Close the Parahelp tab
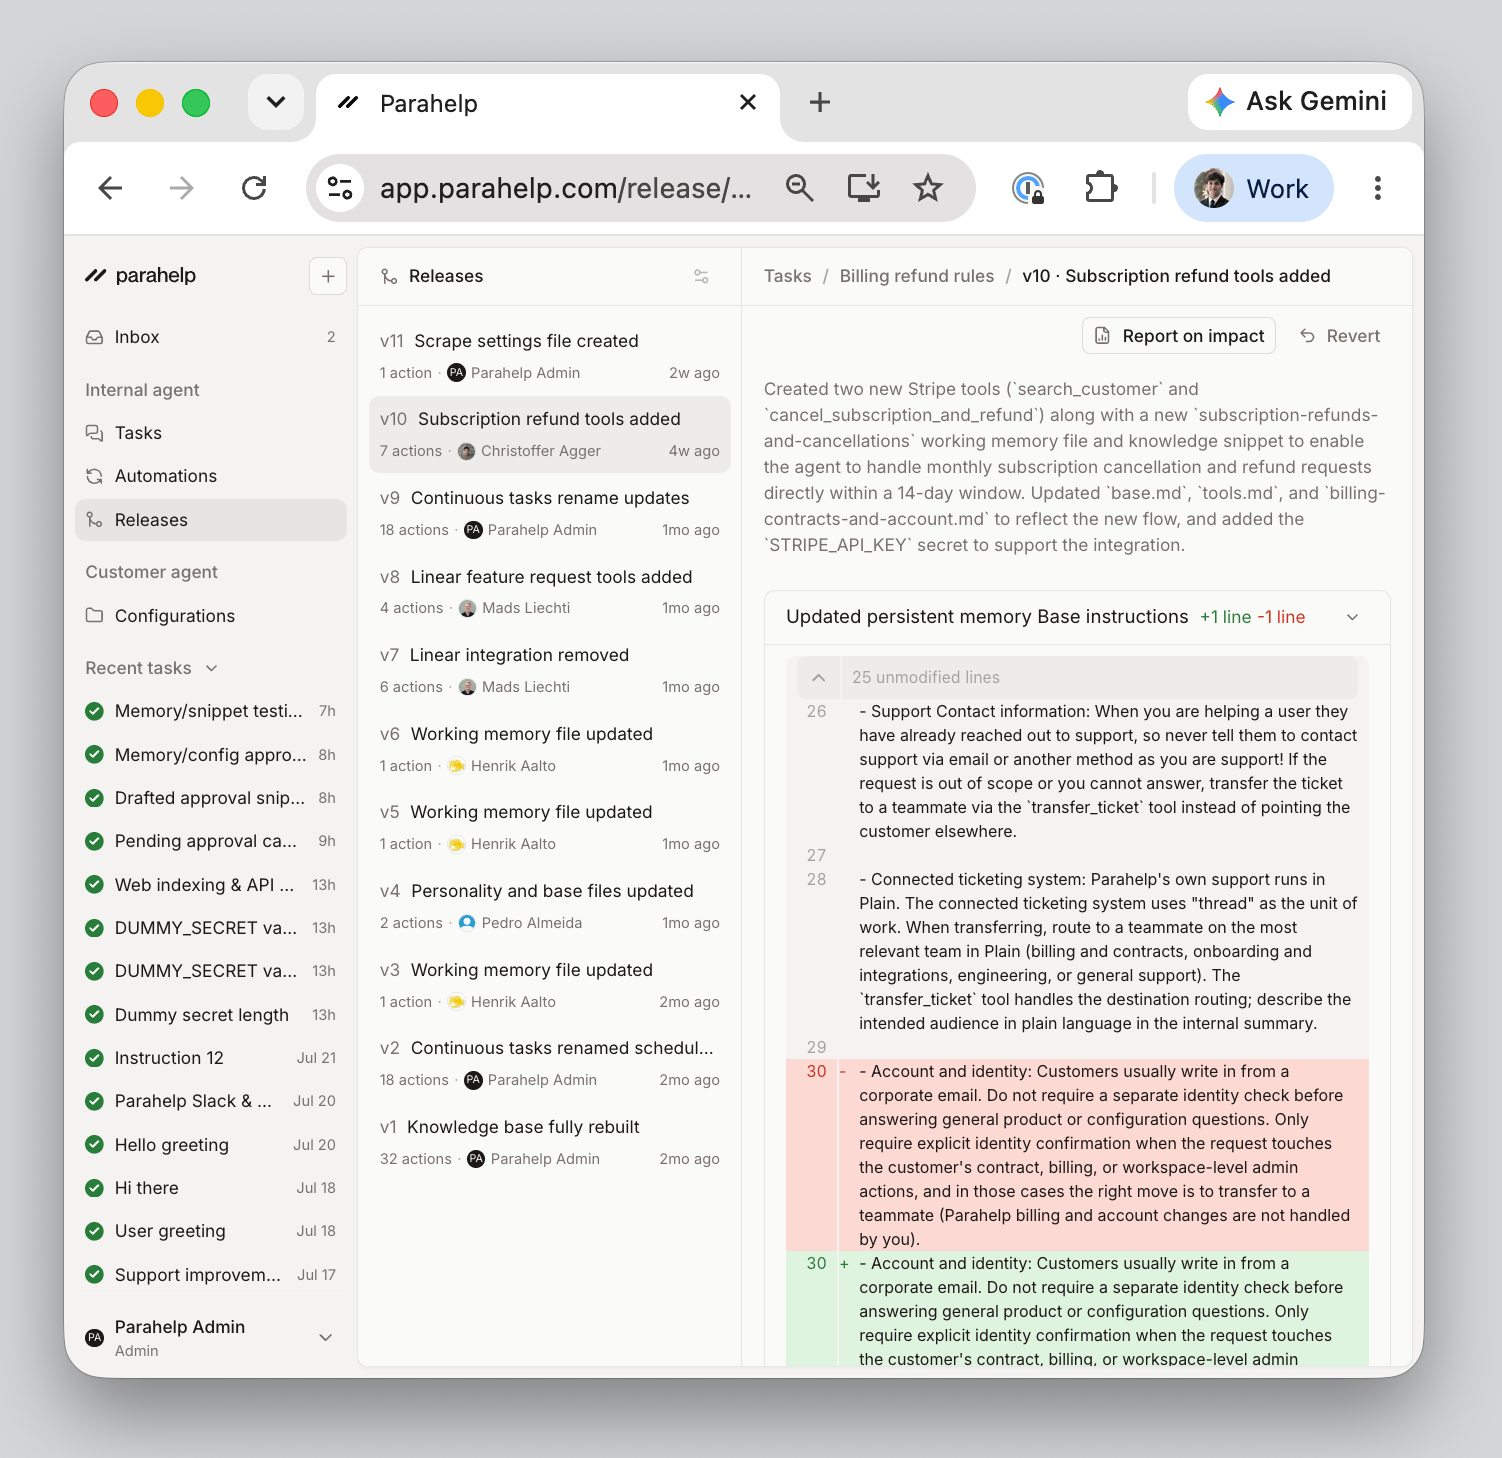1502x1458 pixels. [748, 102]
